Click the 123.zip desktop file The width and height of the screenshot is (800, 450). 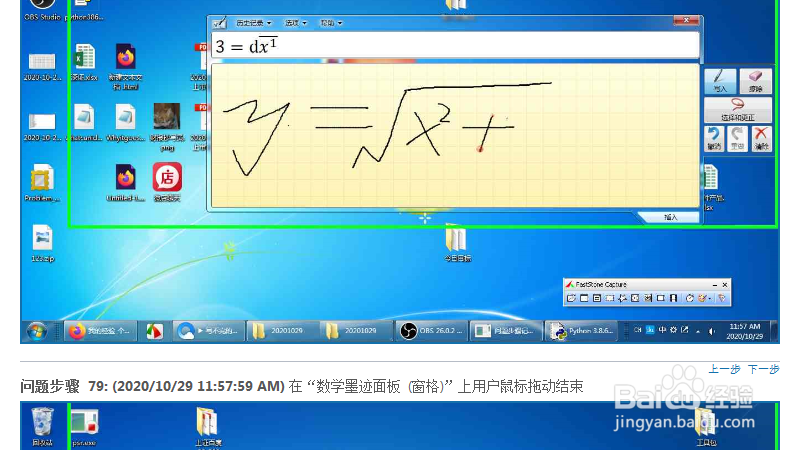[42, 243]
